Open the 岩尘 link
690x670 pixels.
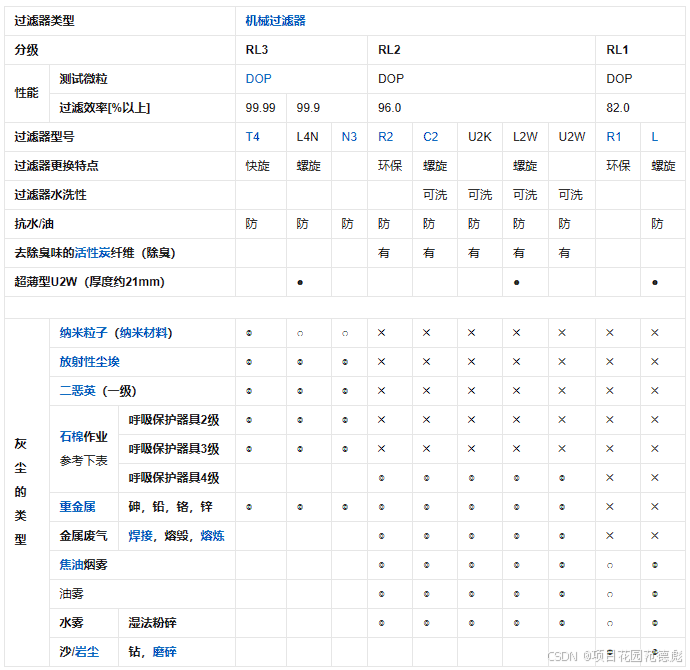(x=87, y=652)
